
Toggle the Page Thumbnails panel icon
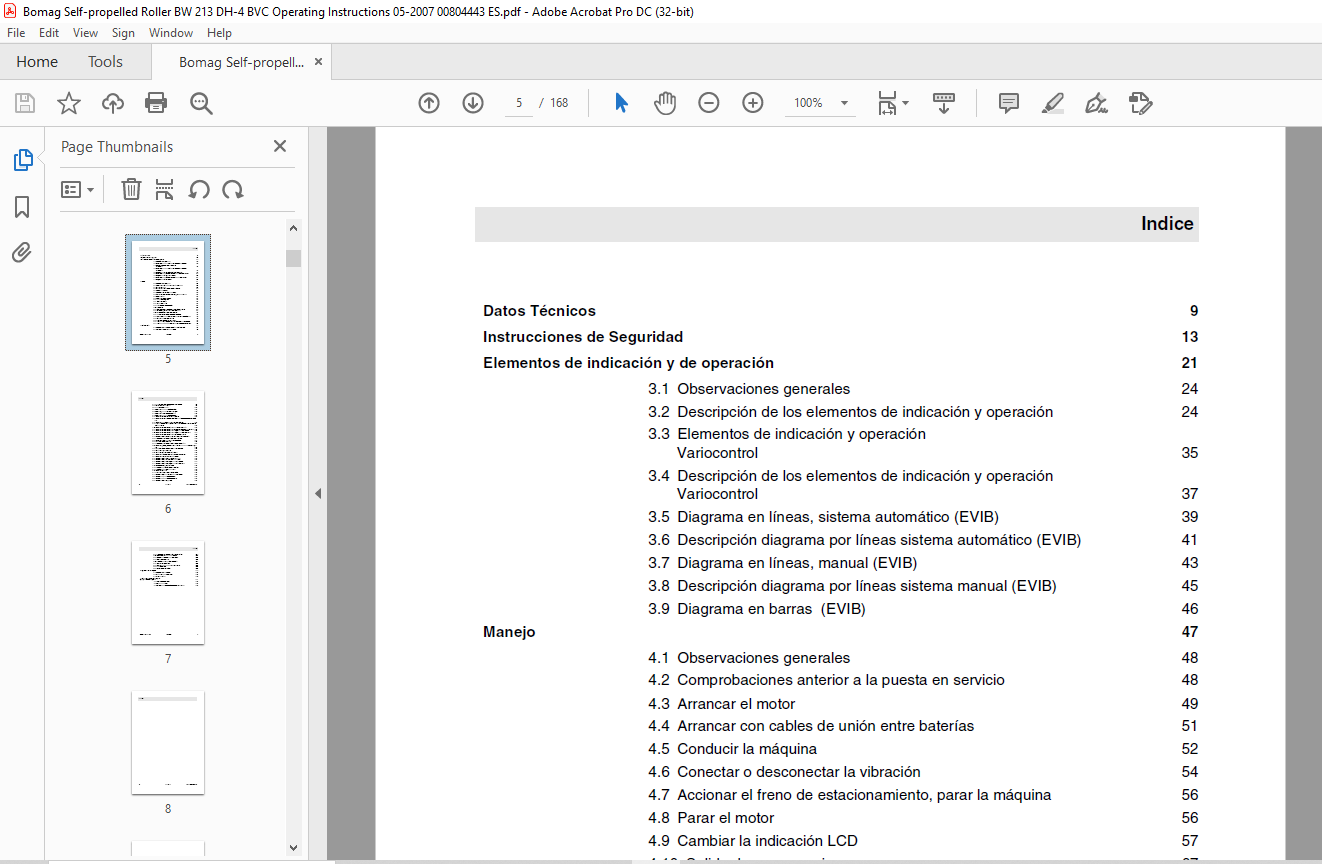click(22, 160)
